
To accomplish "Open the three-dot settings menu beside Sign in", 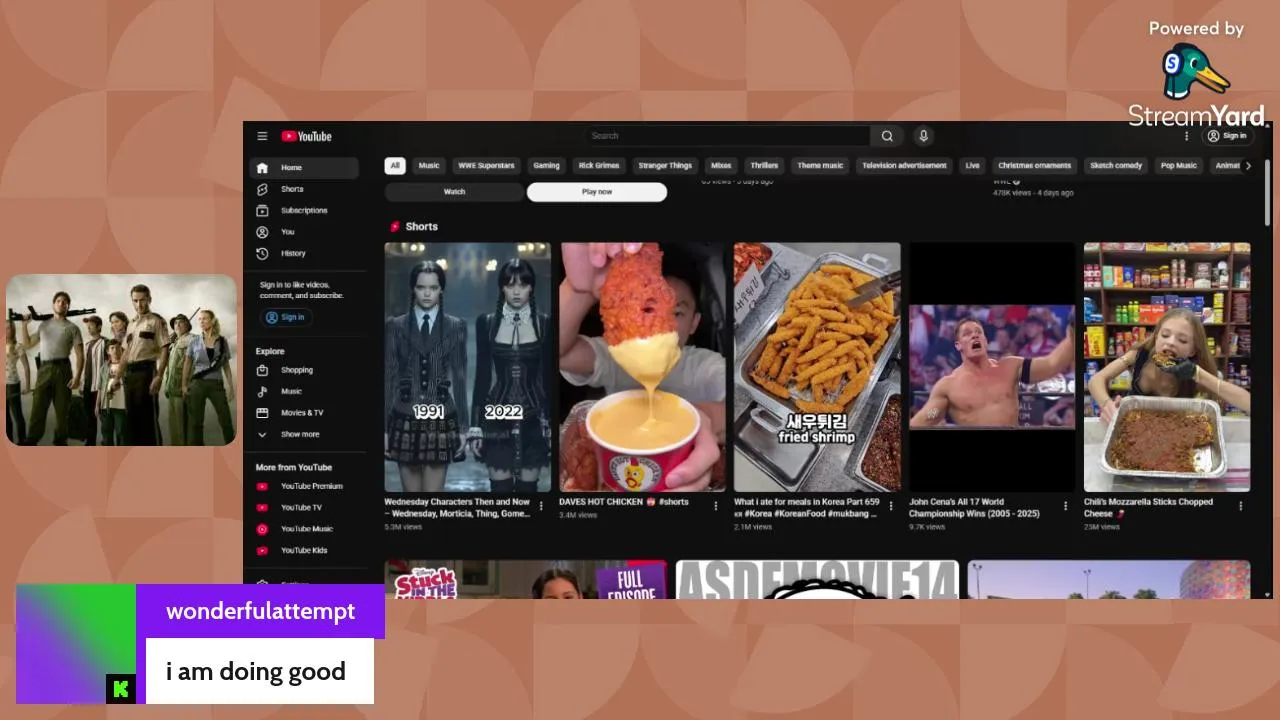I will point(1187,136).
